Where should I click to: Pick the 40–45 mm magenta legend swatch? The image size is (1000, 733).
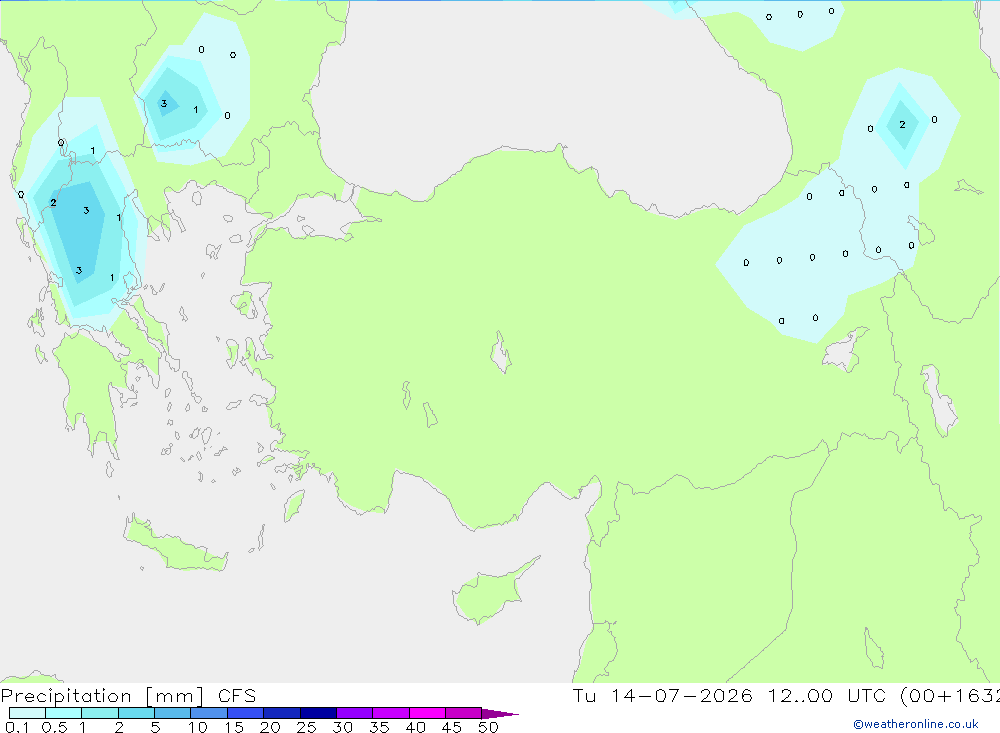click(x=427, y=713)
